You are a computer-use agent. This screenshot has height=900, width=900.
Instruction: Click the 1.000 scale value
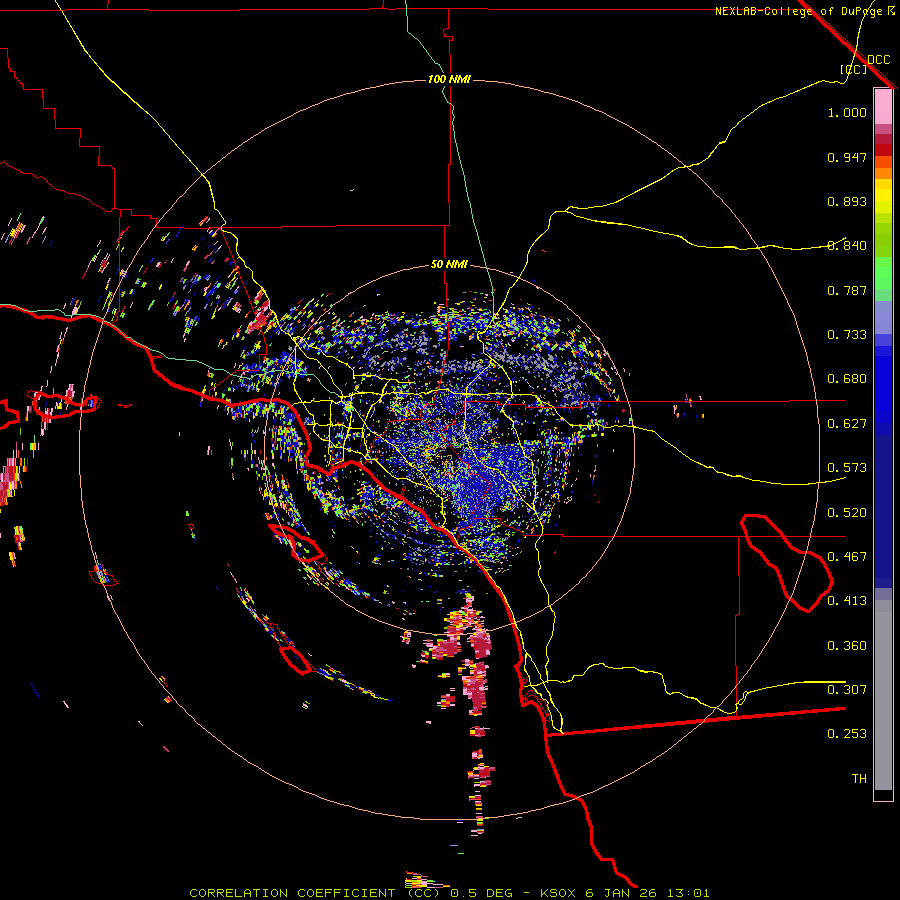847,112
